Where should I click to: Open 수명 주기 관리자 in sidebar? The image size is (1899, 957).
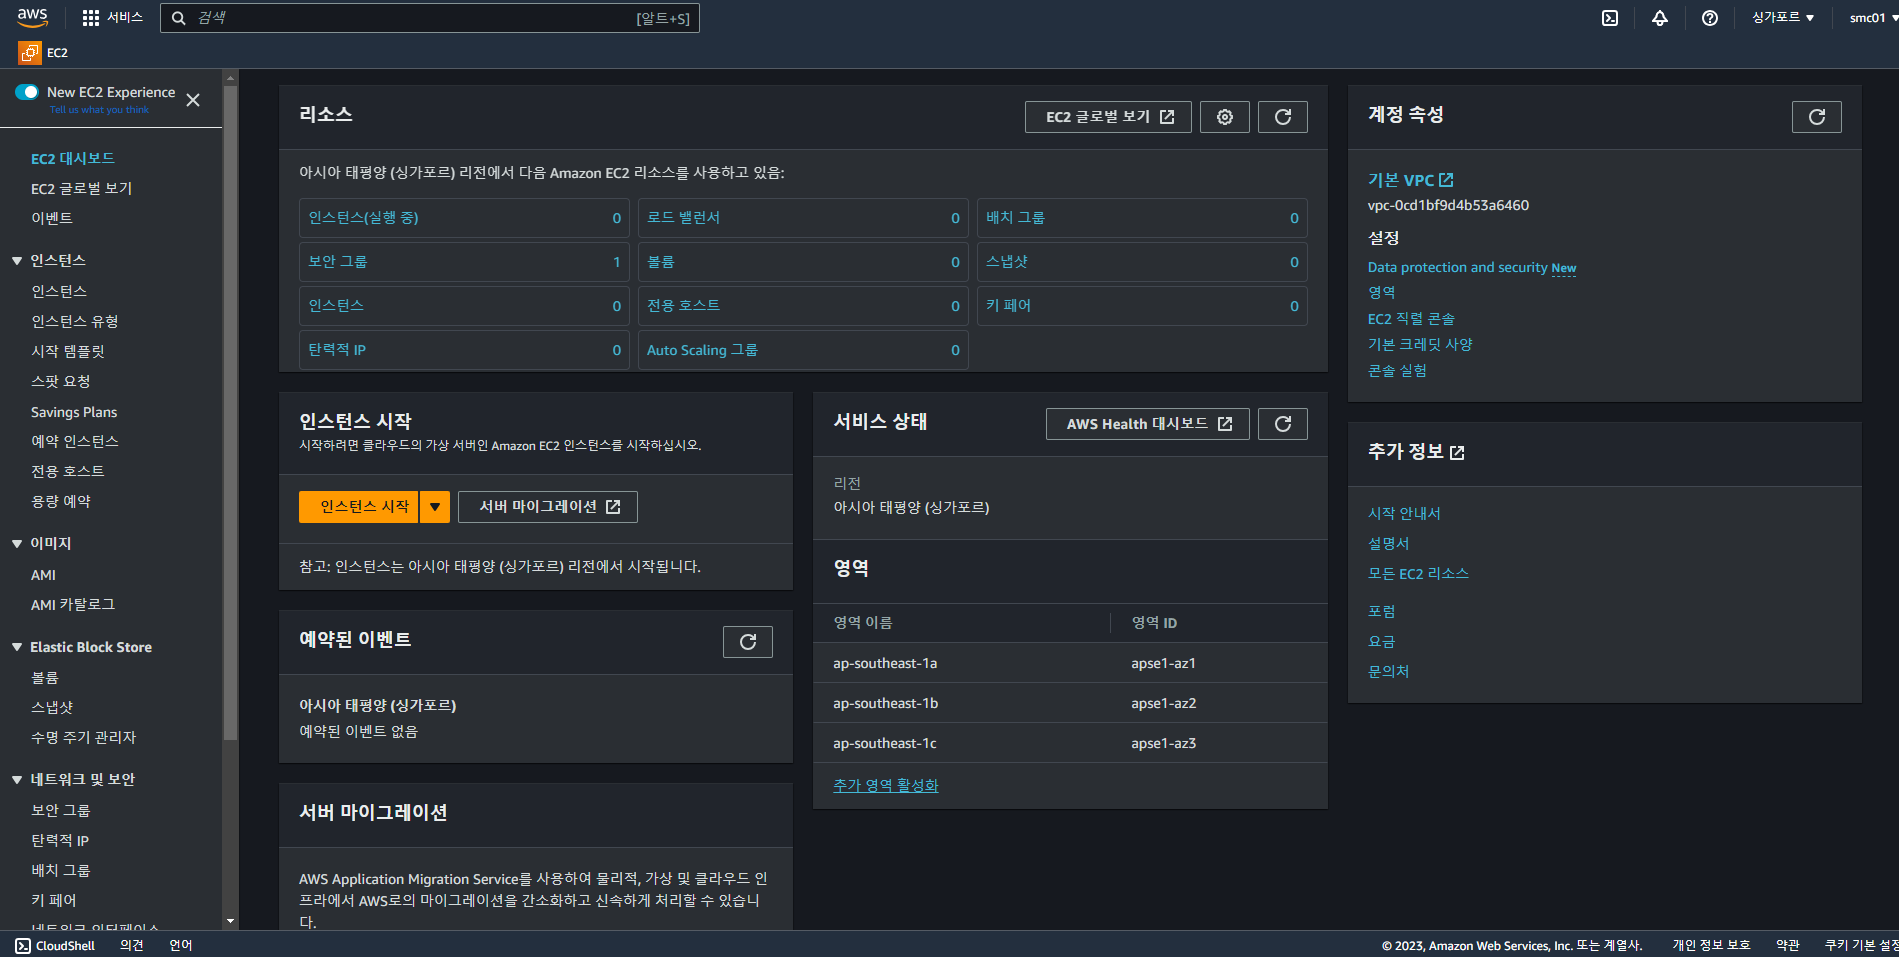pos(84,737)
